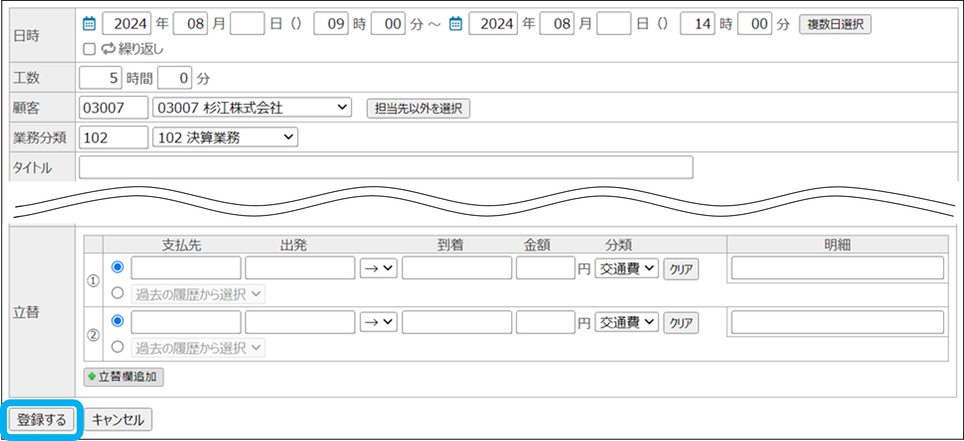Screen dimensions: 964x441
Task: Expand the 業務分類 決算業務 dropdown
Action: (225, 137)
